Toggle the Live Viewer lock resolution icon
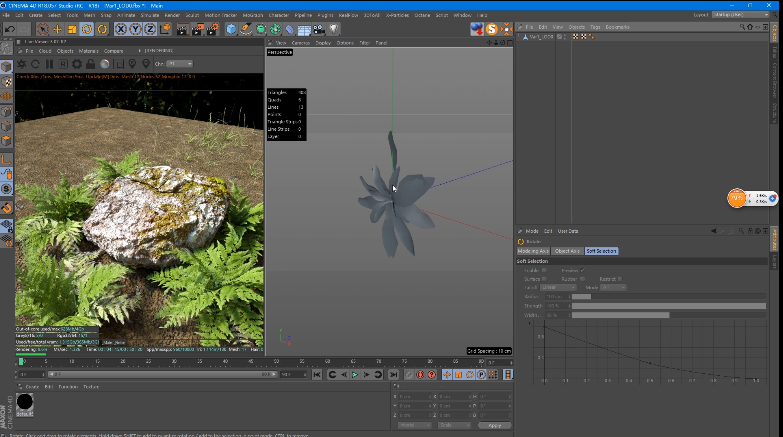The height and width of the screenshot is (437, 783). 90,64
